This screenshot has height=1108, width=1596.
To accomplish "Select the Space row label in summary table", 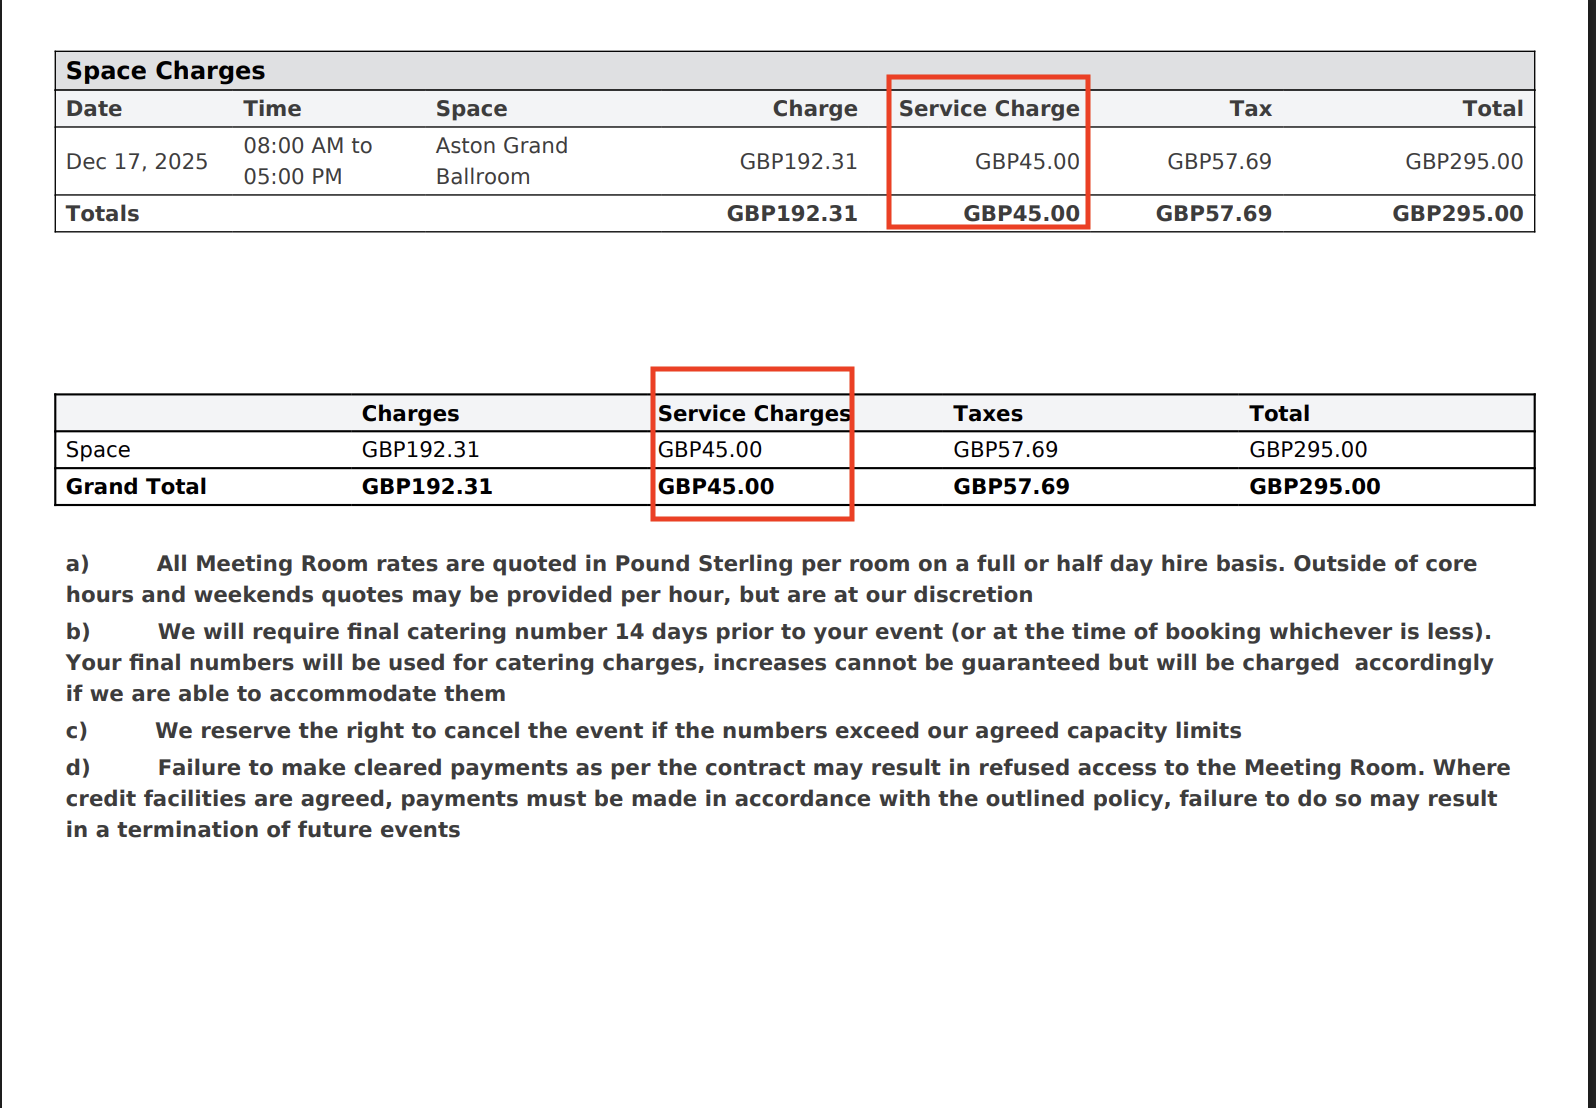I will 98,450.
